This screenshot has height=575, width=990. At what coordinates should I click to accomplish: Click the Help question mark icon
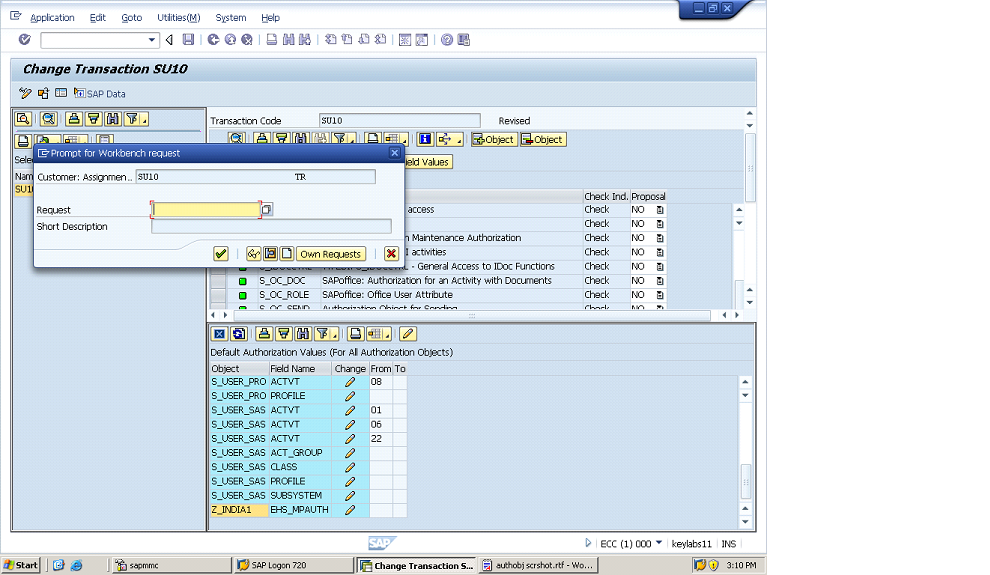click(x=447, y=40)
